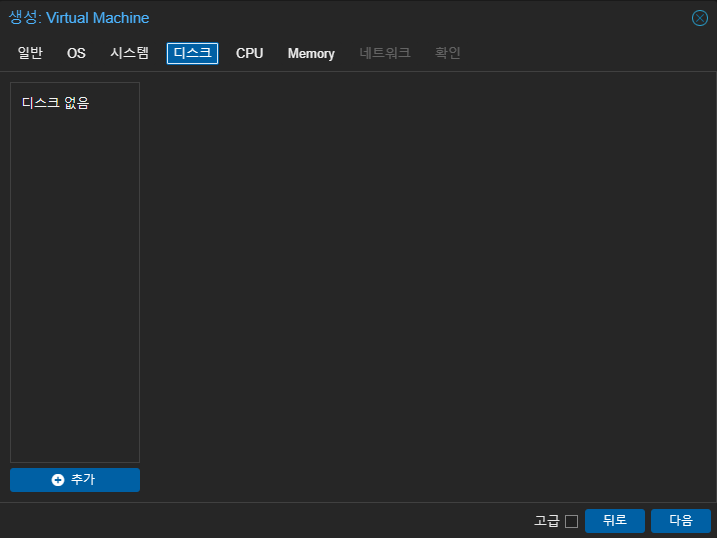Switch to the Memory tab
This screenshot has width=717, height=538.
[311, 53]
